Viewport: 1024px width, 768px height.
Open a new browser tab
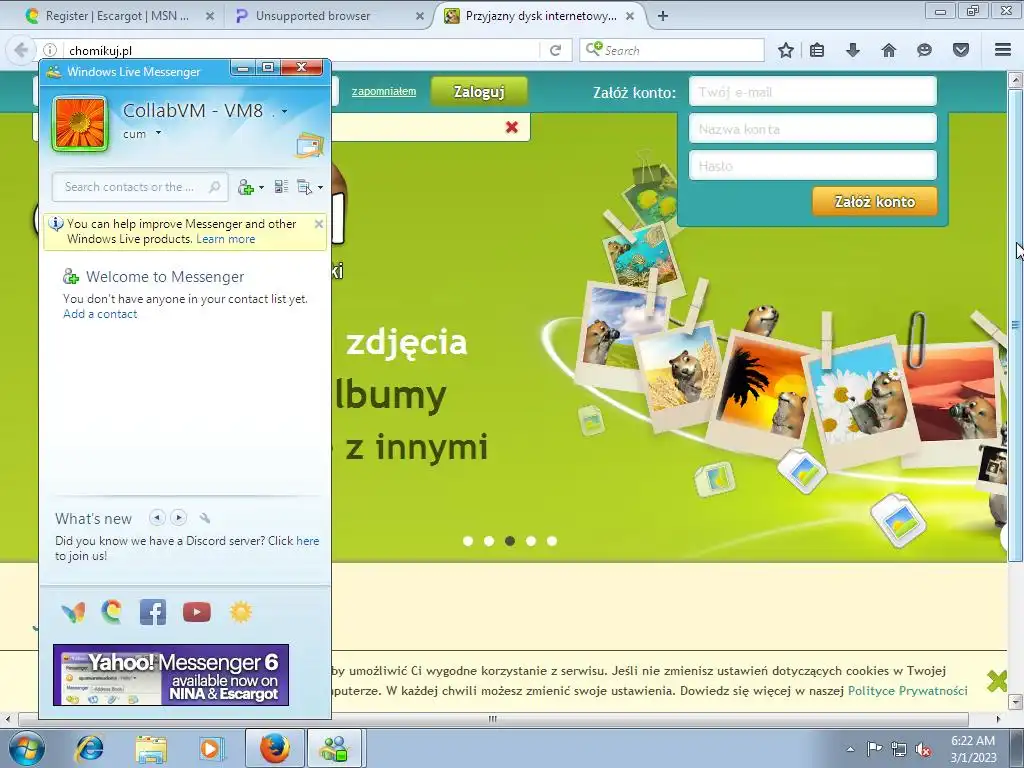[663, 16]
